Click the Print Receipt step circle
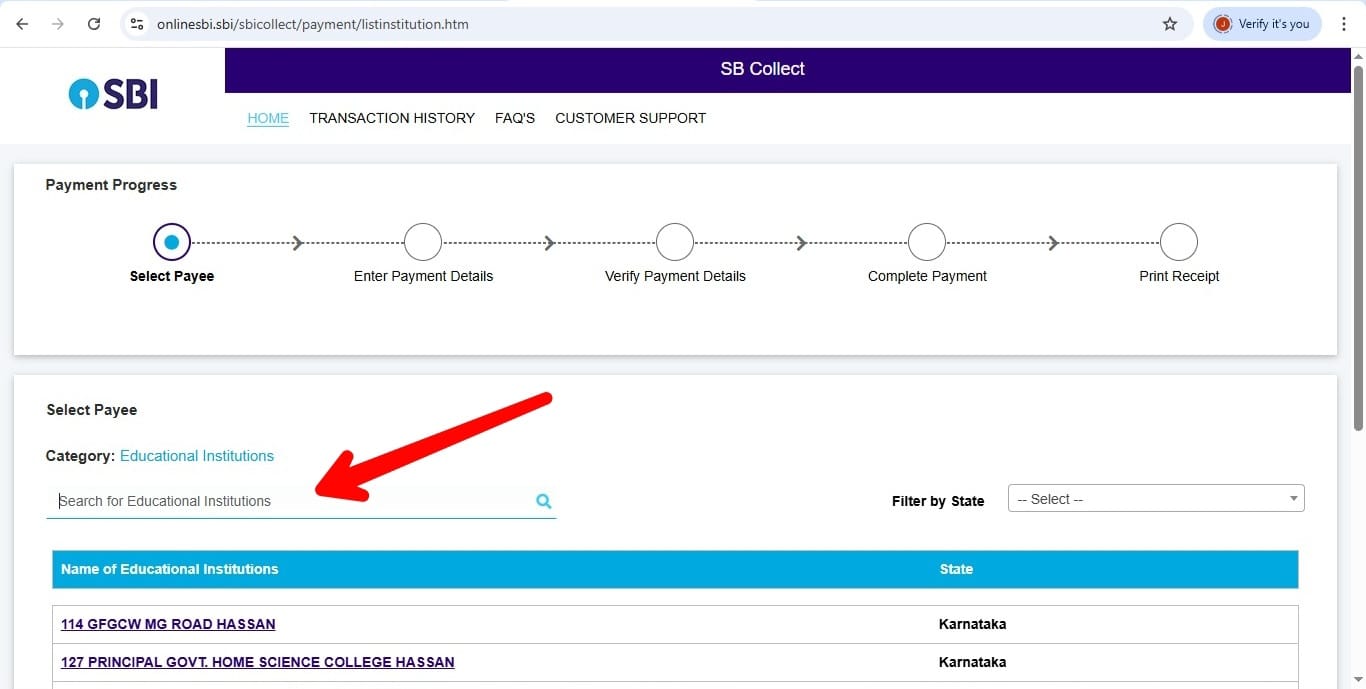This screenshot has width=1366, height=689. [x=1179, y=242]
